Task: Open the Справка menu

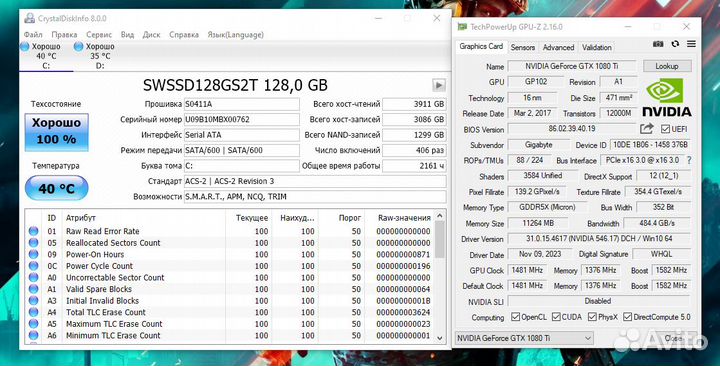Action: tap(184, 35)
